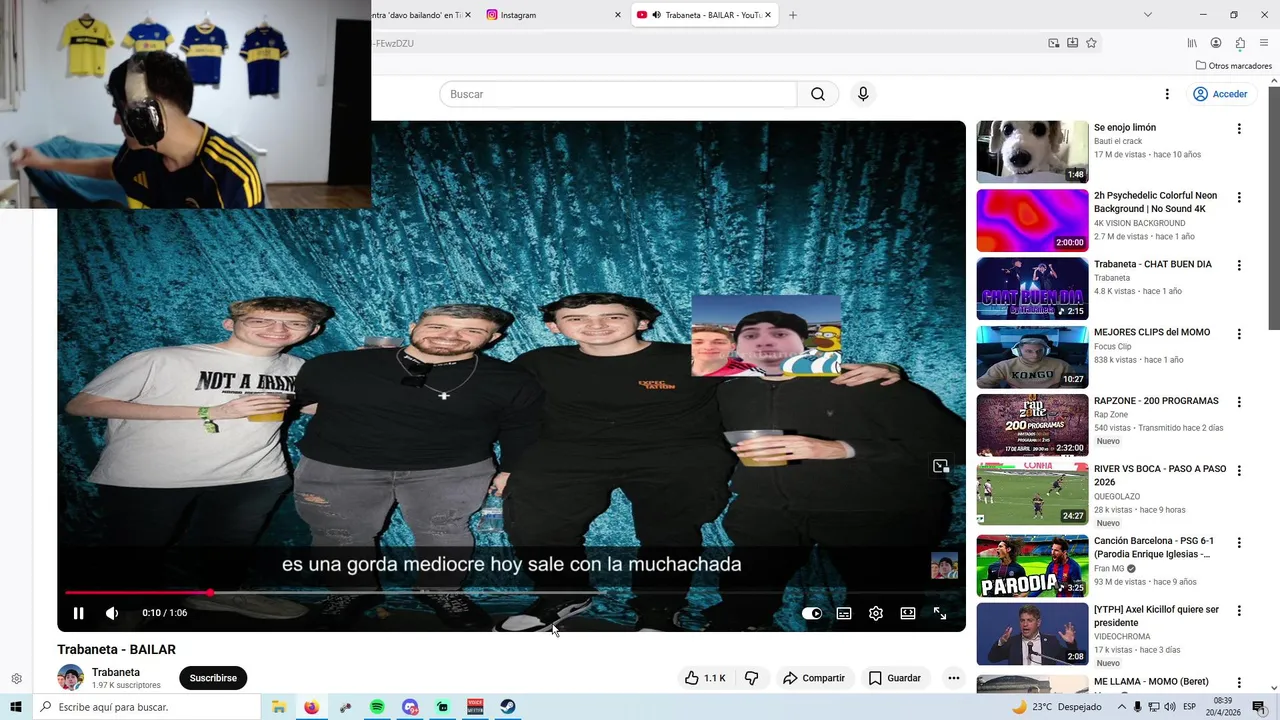
Task: Switch to theater mode
Action: pos(908,613)
